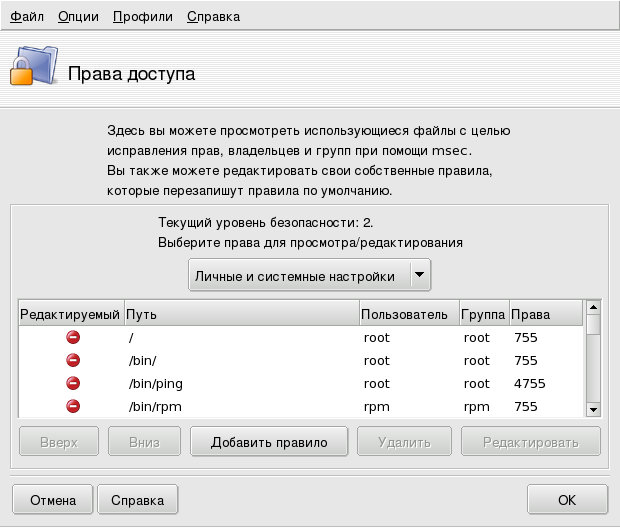Sort by the Права column header
Image resolution: width=620 pixels, height=528 pixels.
click(x=545, y=314)
